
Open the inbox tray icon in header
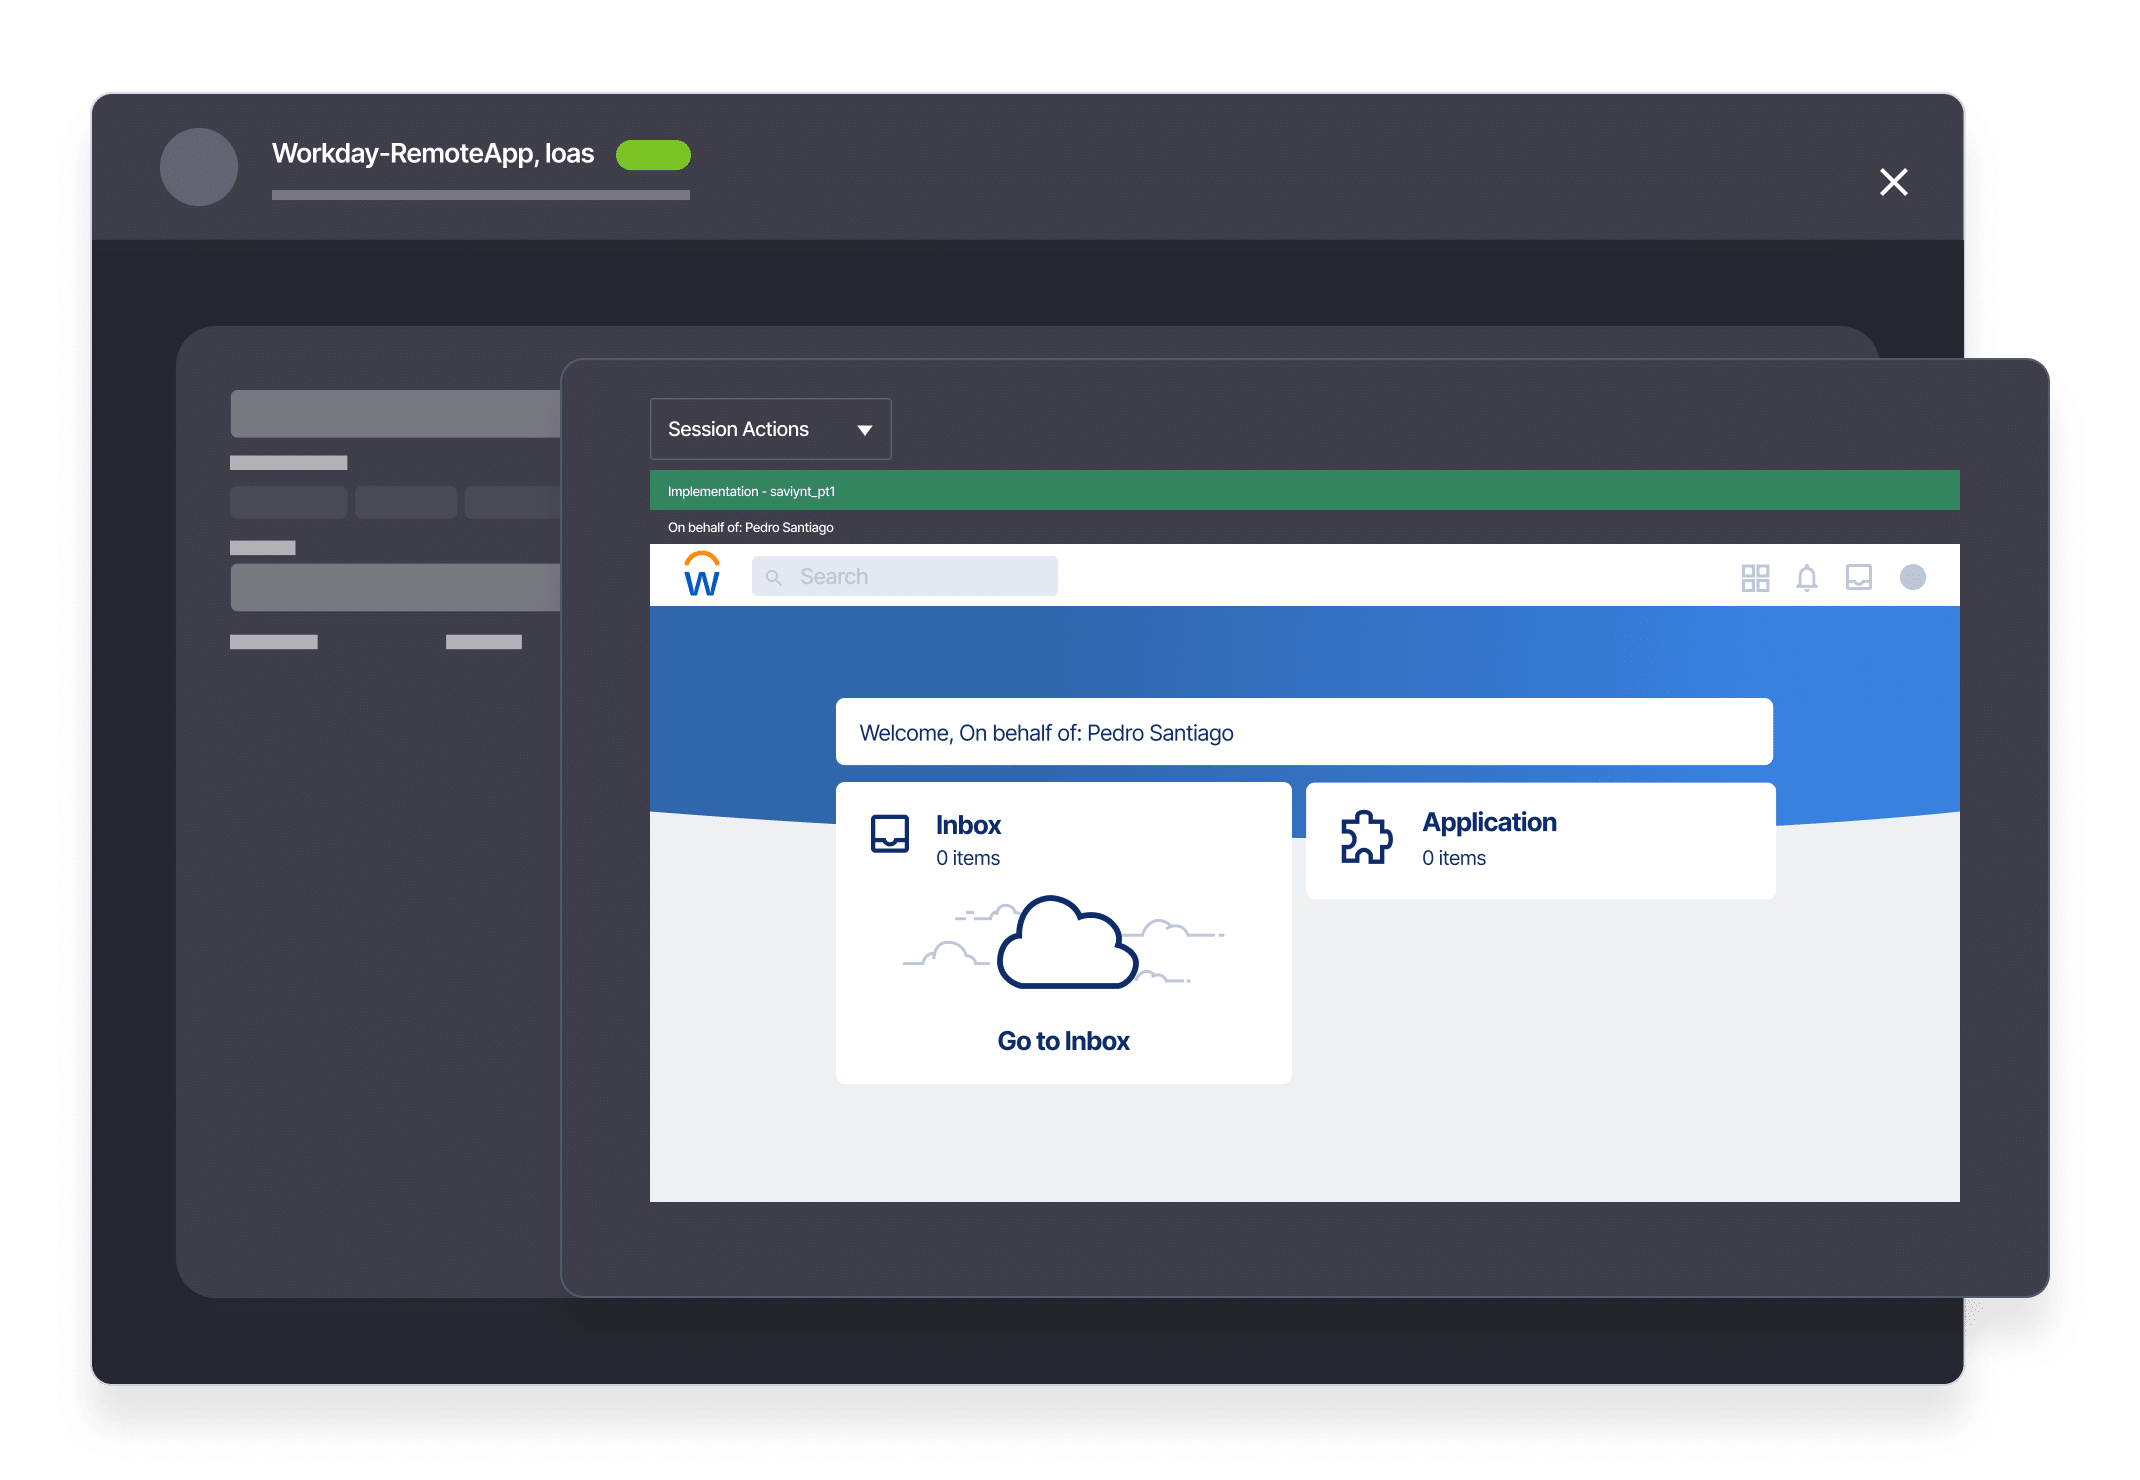(x=1858, y=577)
